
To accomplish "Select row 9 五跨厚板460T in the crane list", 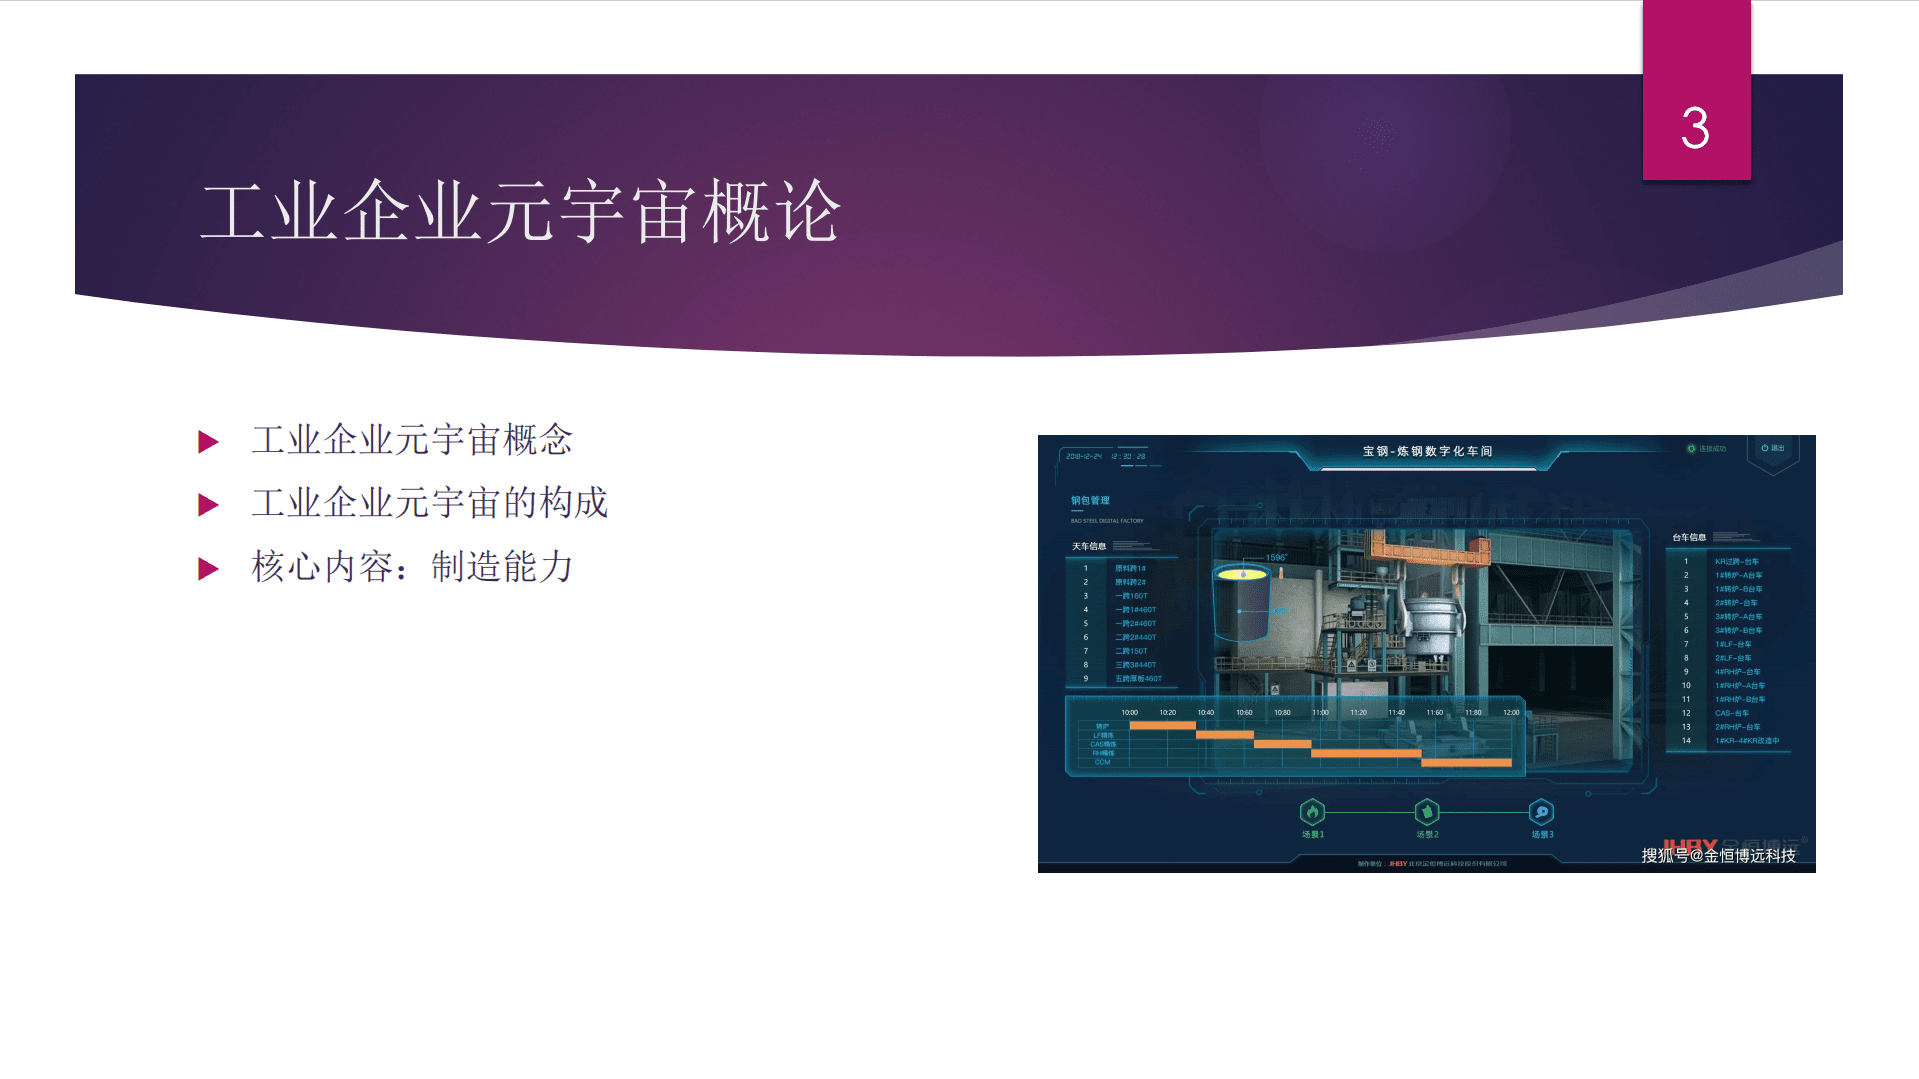I will tap(1137, 679).
